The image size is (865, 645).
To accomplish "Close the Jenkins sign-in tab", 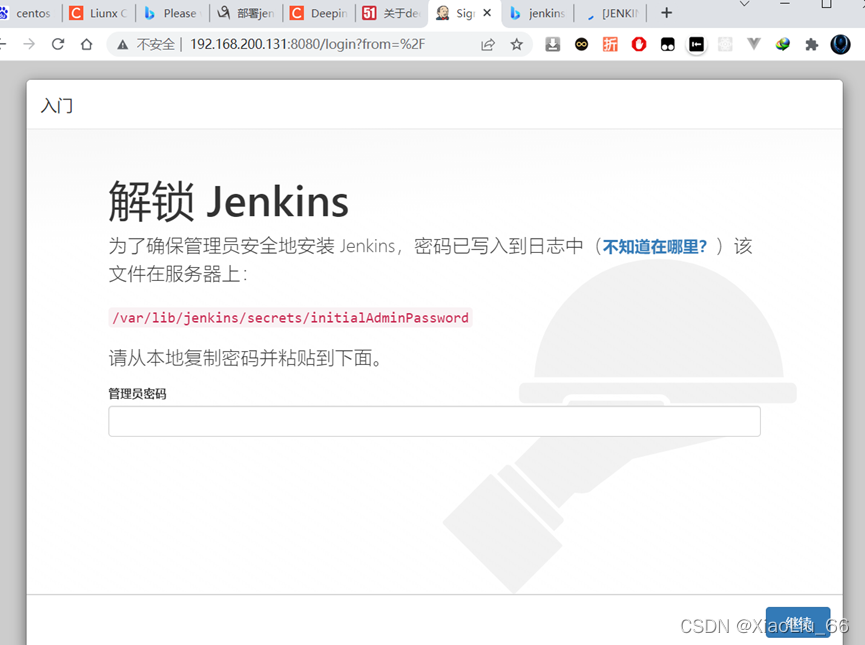I will click(487, 13).
